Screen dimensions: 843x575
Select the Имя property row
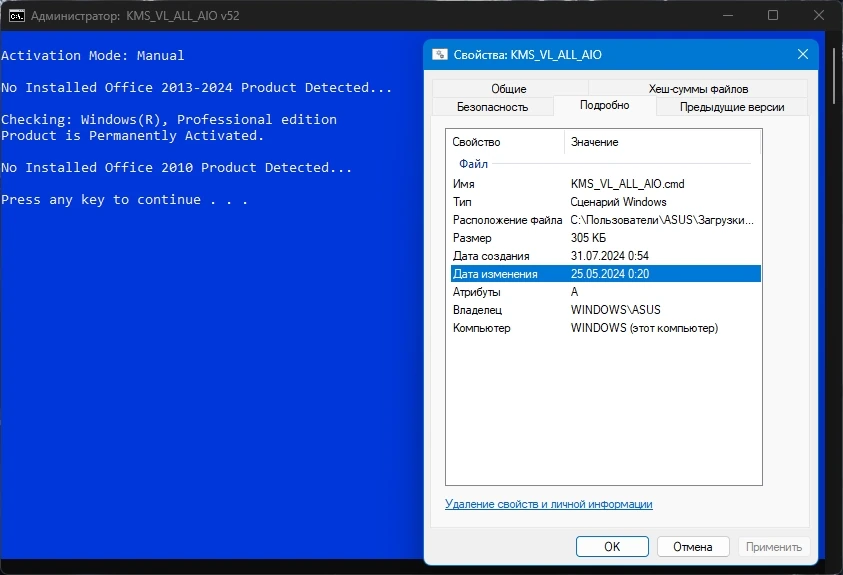pyautogui.click(x=605, y=184)
